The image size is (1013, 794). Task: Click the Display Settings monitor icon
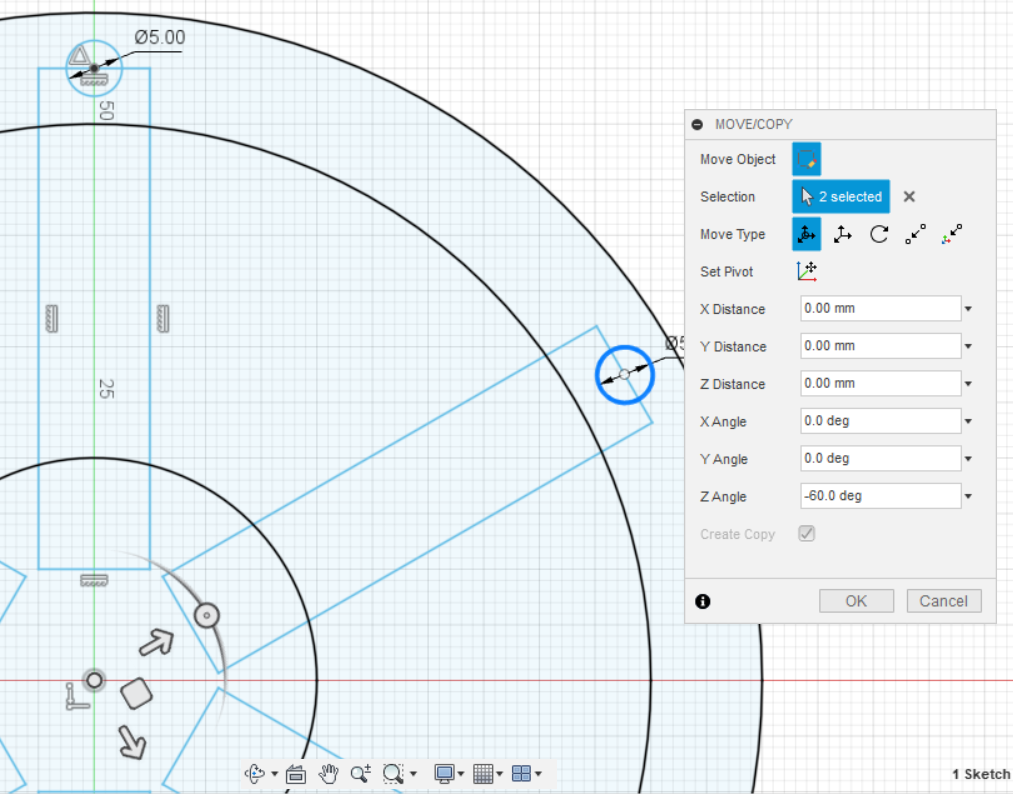pos(444,773)
